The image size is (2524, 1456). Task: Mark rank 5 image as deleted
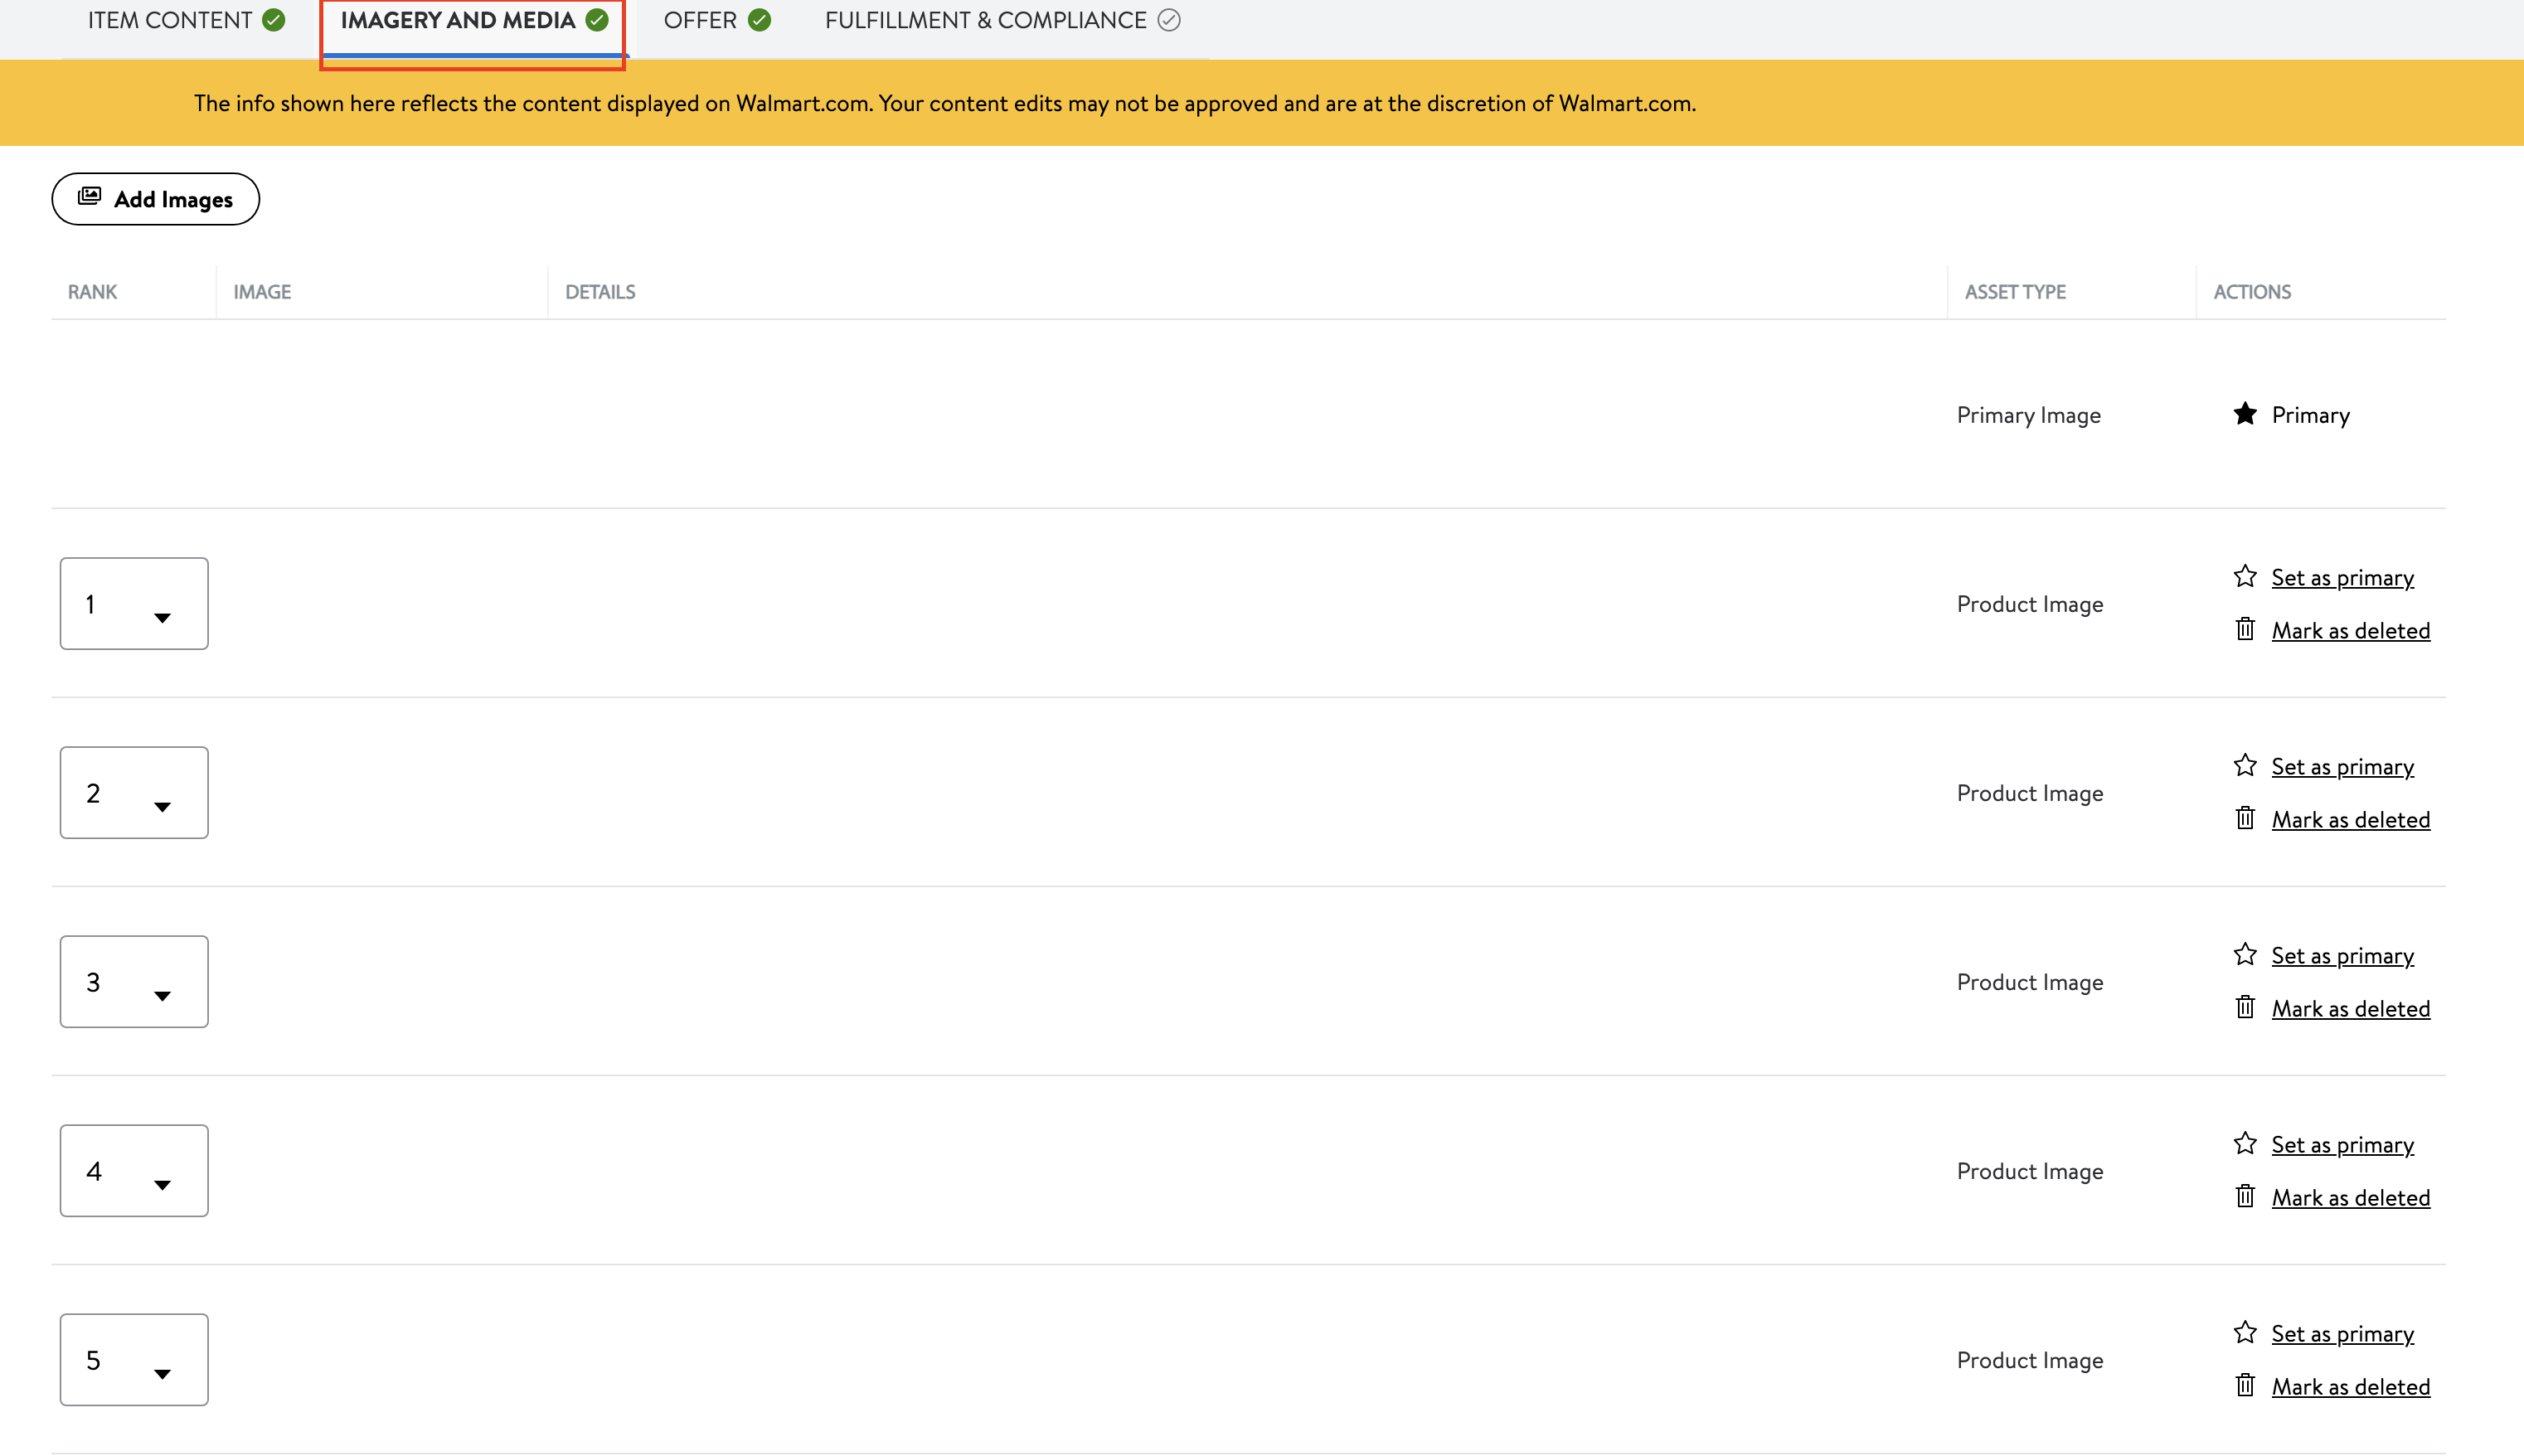(x=2350, y=1387)
